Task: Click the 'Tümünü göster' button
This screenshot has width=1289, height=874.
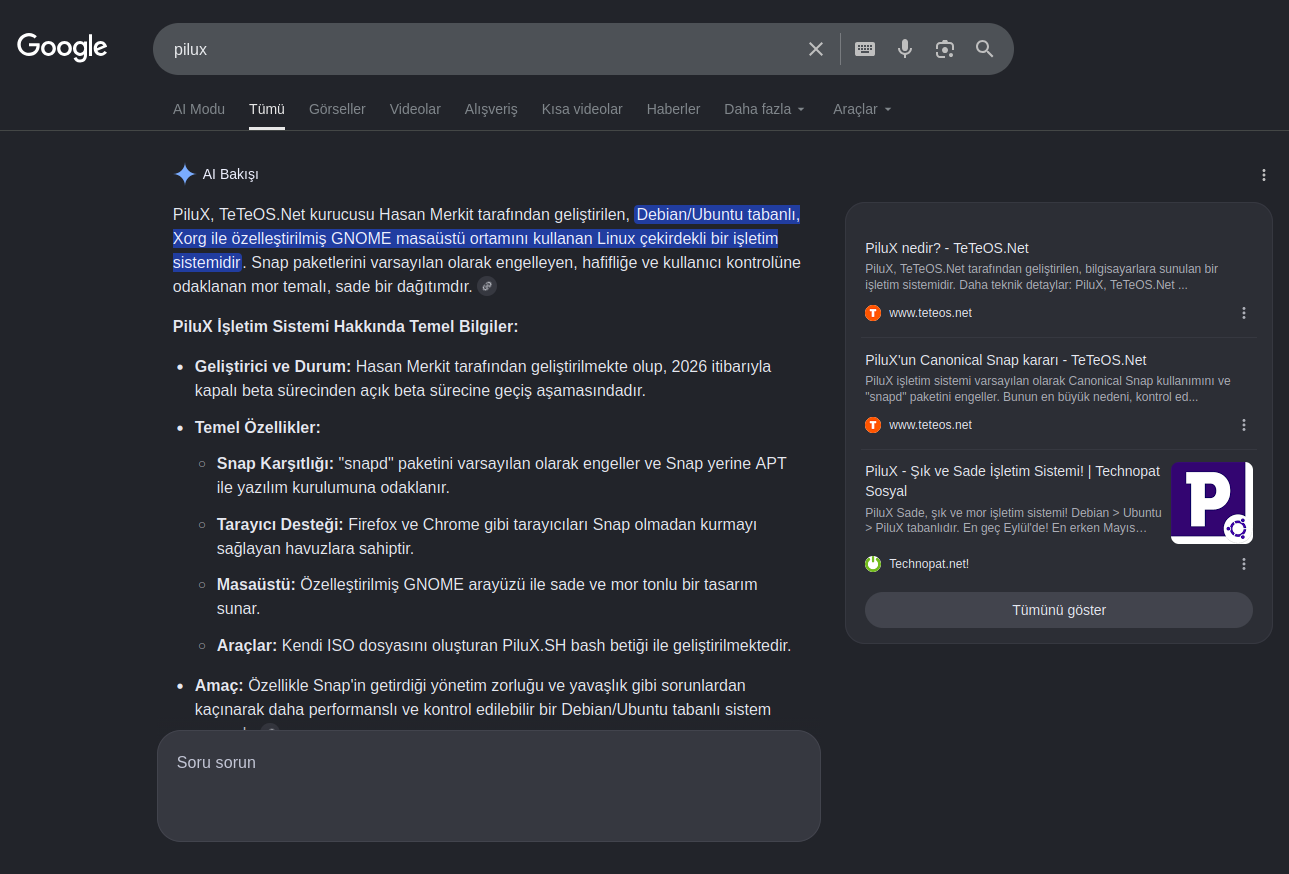Action: [x=1059, y=610]
